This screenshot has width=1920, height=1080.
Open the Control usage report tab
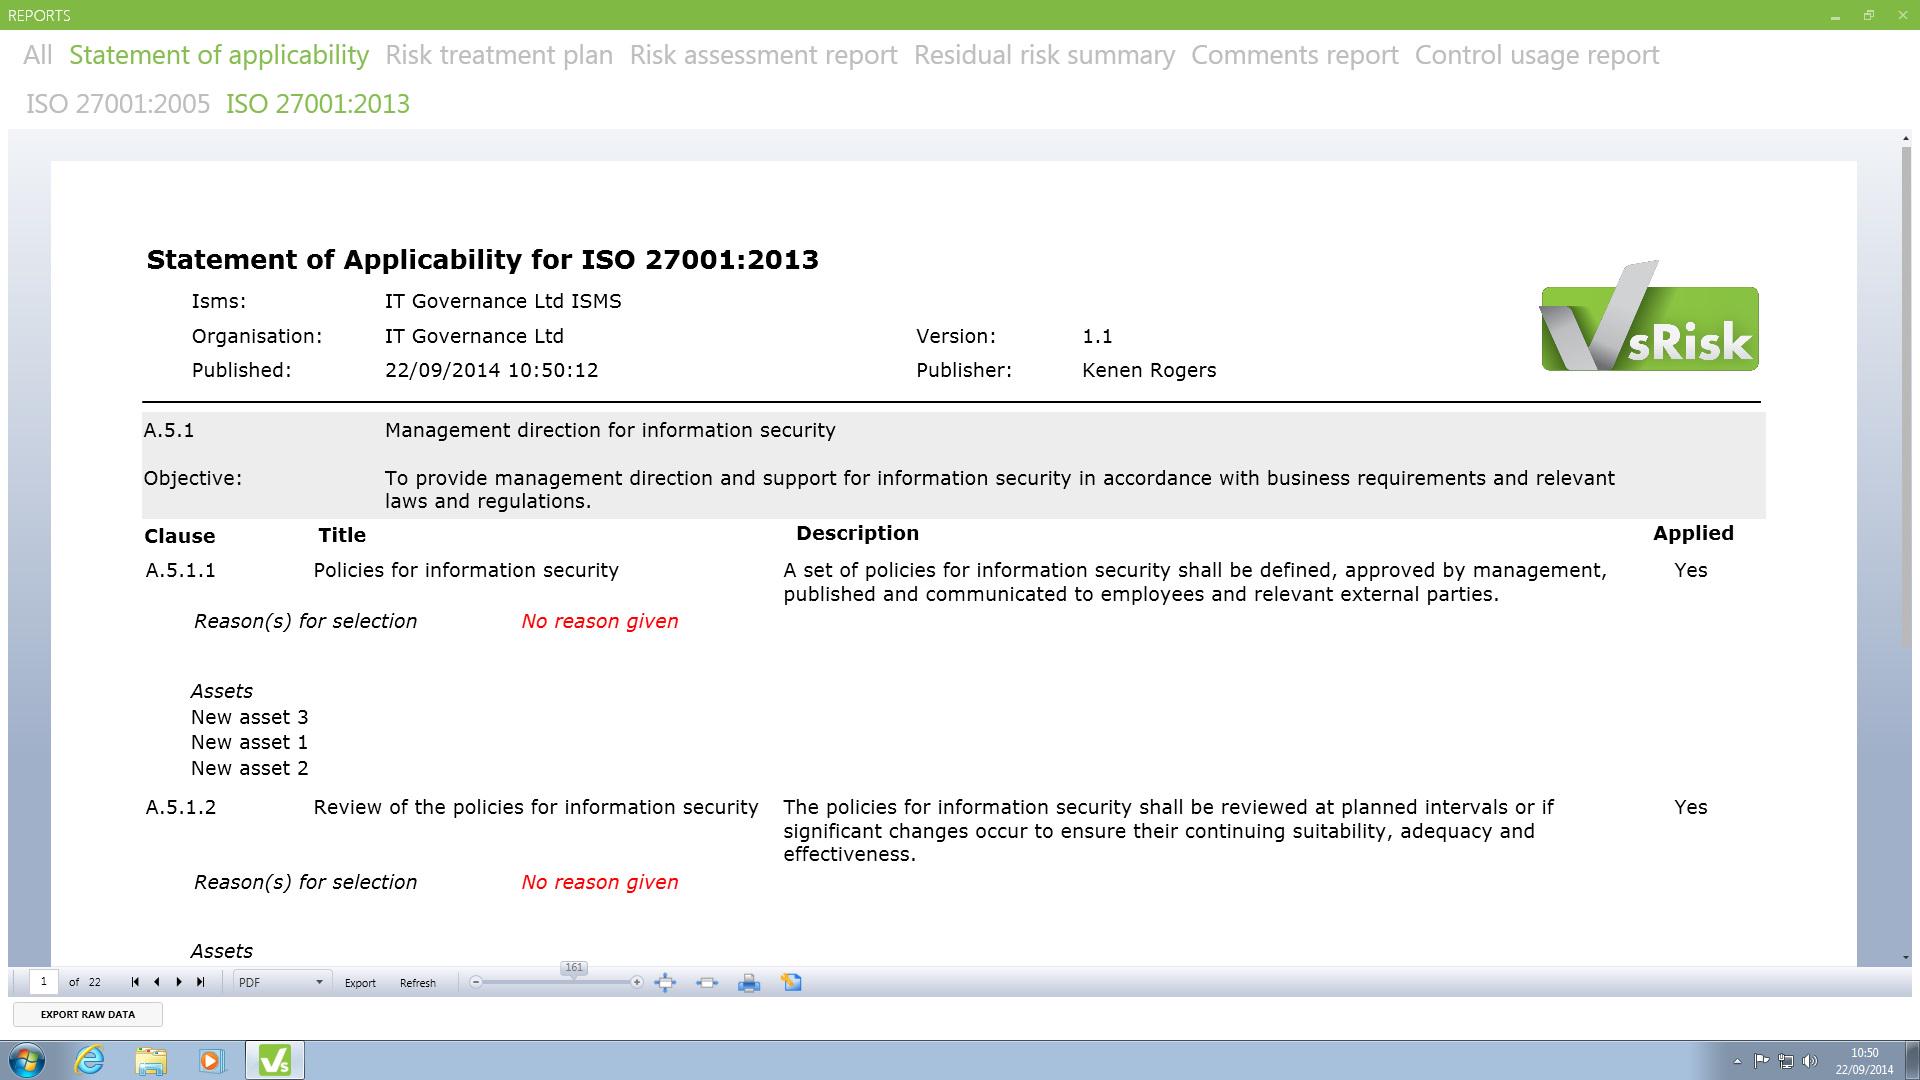[1537, 55]
